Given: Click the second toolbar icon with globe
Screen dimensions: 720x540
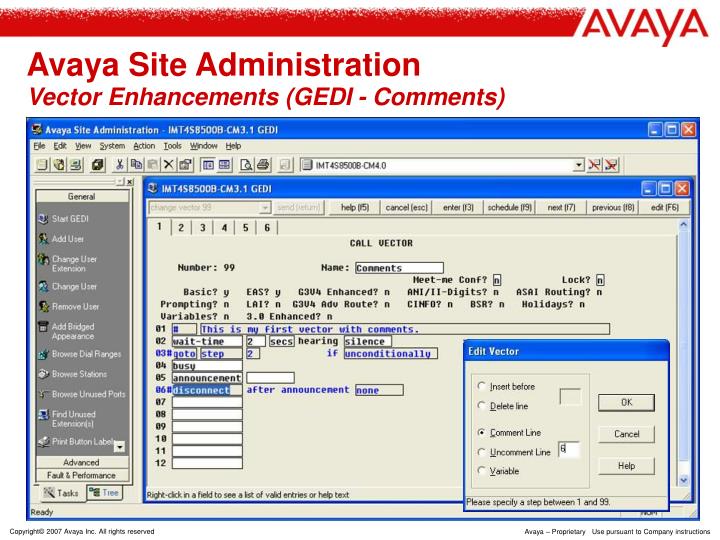Looking at the screenshot, I should [x=59, y=165].
